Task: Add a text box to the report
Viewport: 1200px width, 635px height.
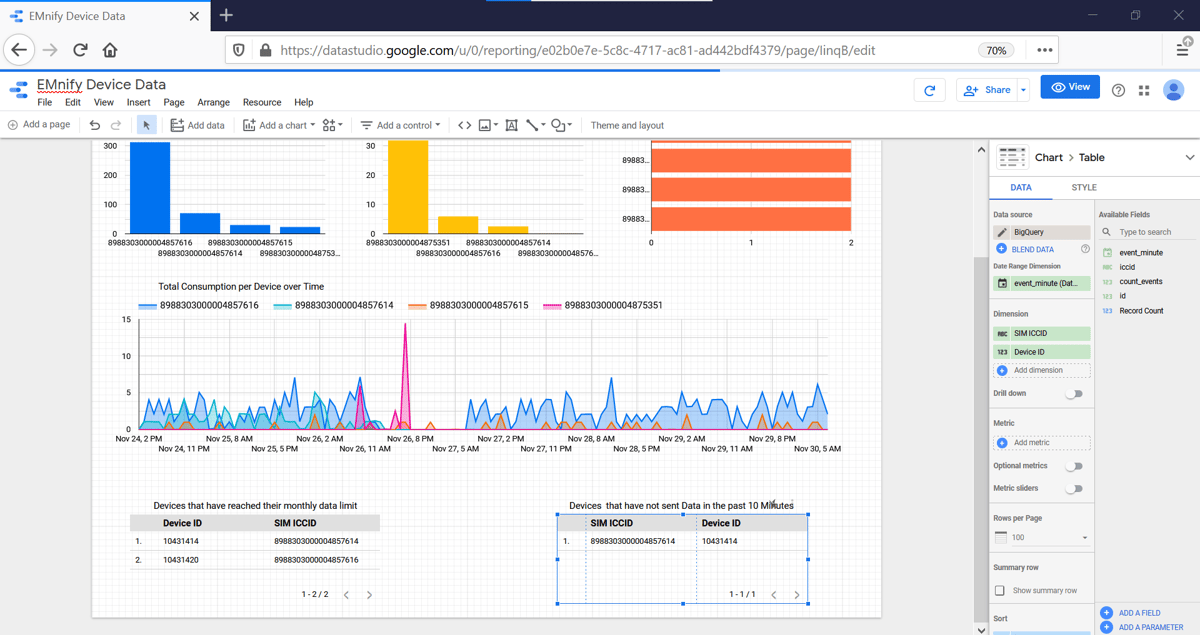Action: (511, 125)
